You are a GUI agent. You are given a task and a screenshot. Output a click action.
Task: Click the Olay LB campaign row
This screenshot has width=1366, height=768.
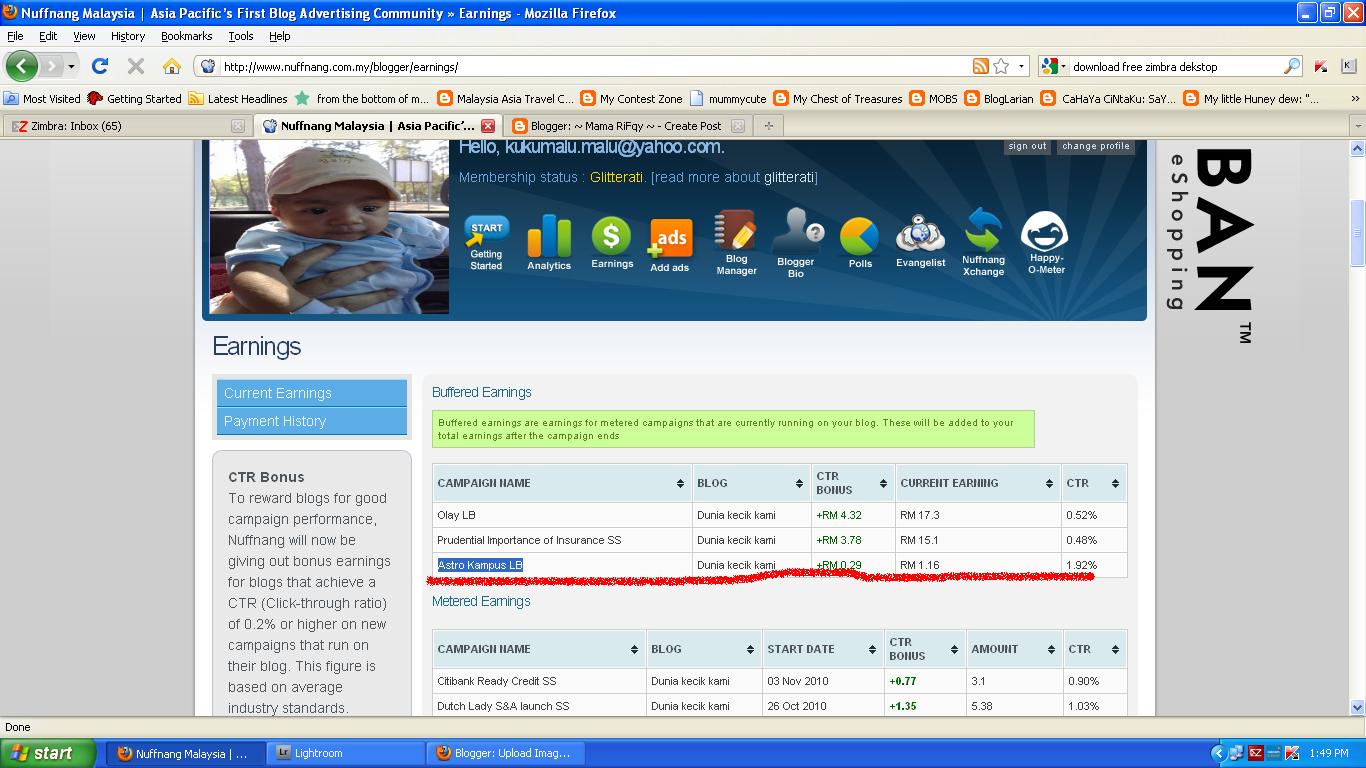(x=780, y=515)
